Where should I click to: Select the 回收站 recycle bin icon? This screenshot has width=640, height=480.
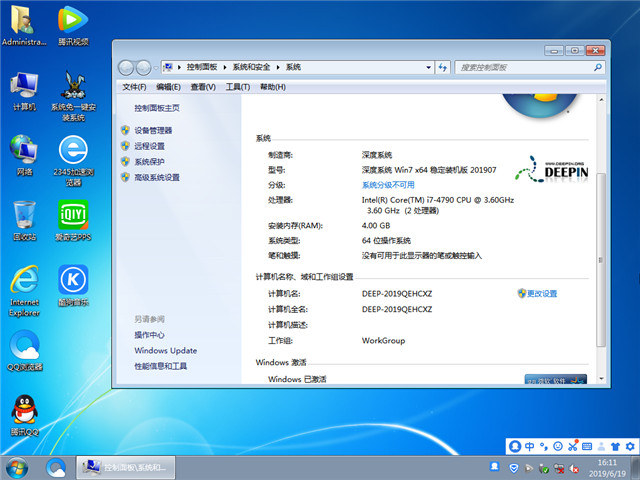24,220
